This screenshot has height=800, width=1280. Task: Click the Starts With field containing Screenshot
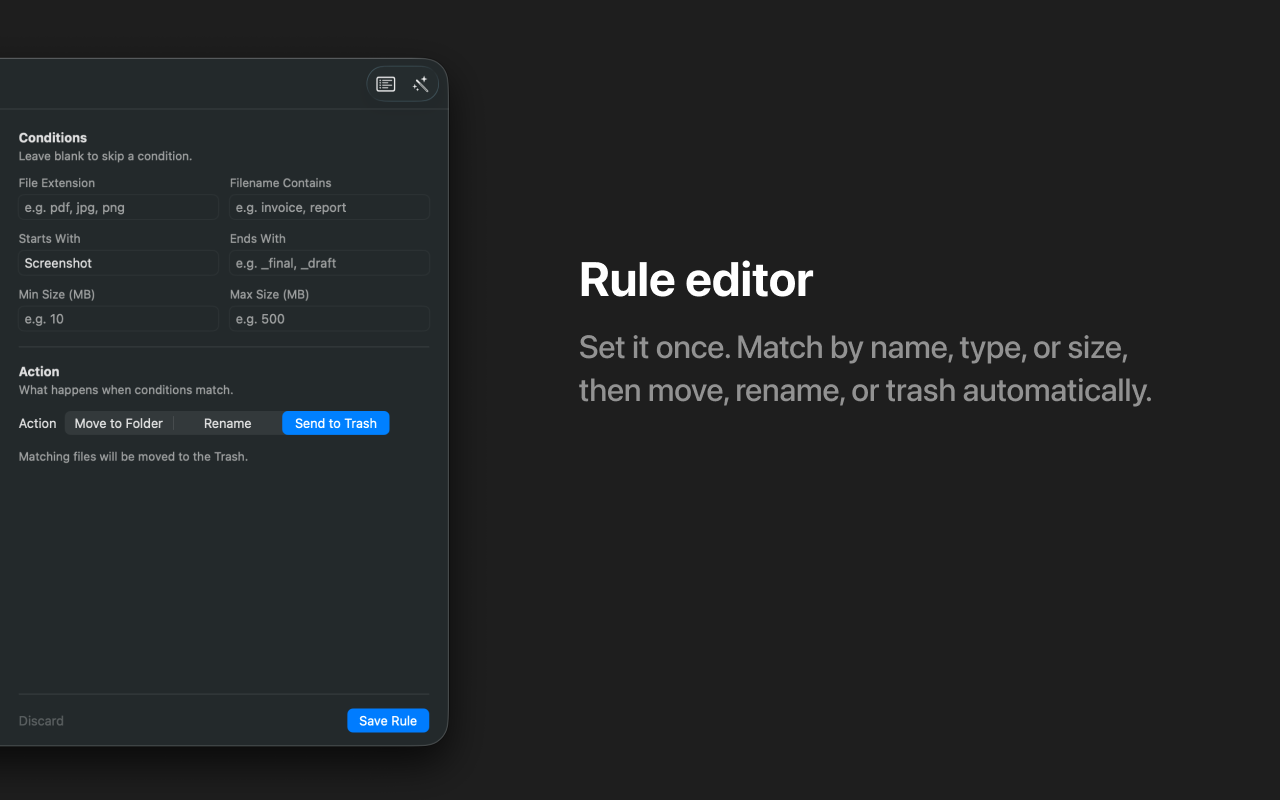point(118,263)
